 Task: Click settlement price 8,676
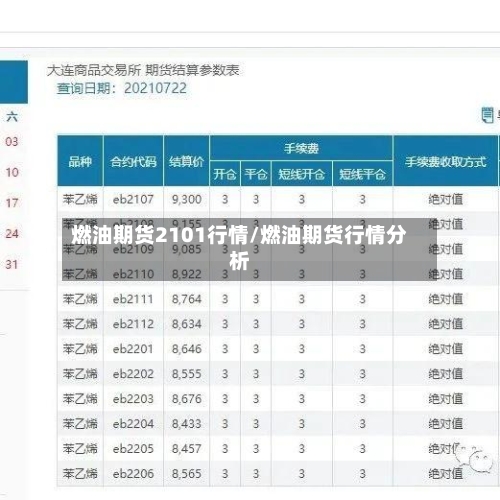click(x=187, y=399)
